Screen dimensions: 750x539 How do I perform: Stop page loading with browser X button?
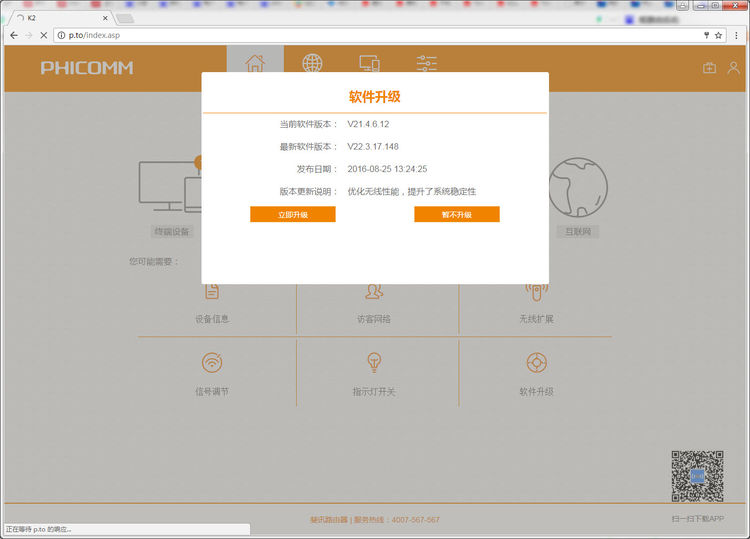(43, 35)
